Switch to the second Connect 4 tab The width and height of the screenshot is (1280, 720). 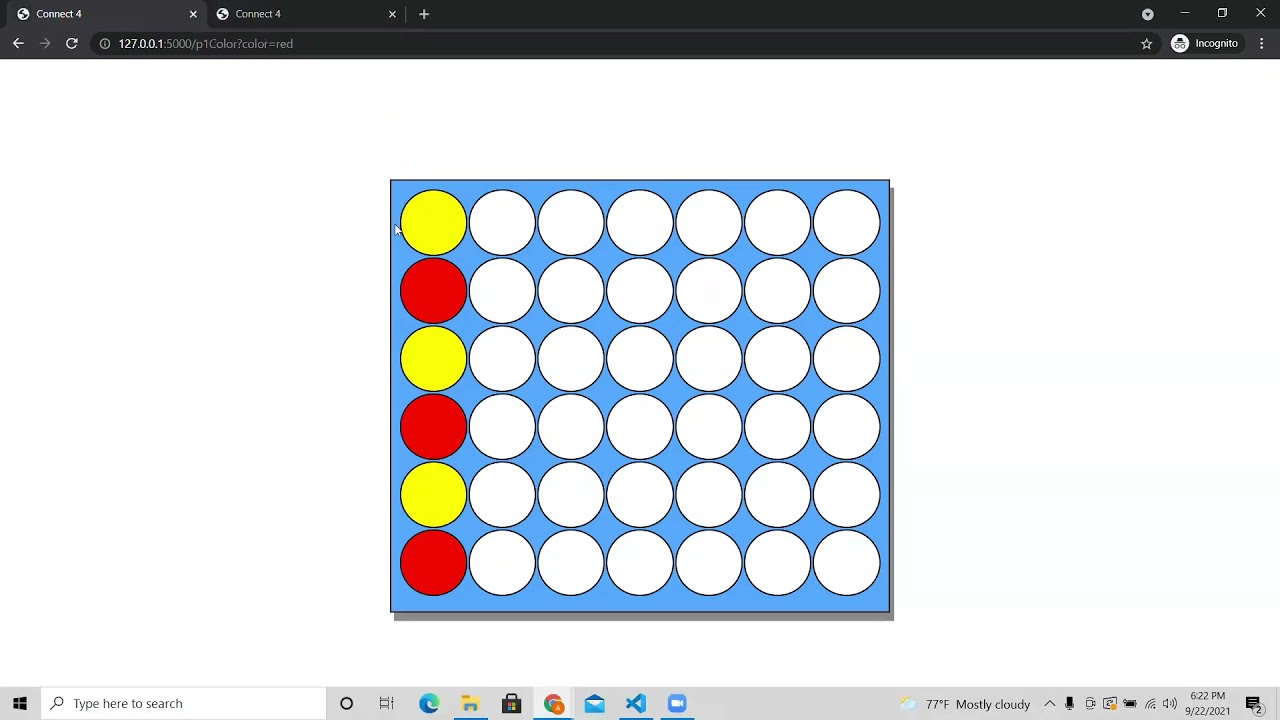300,14
